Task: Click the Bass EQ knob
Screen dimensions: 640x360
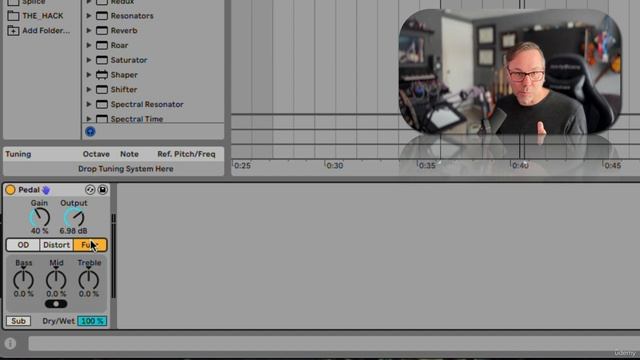Action: (x=23, y=280)
